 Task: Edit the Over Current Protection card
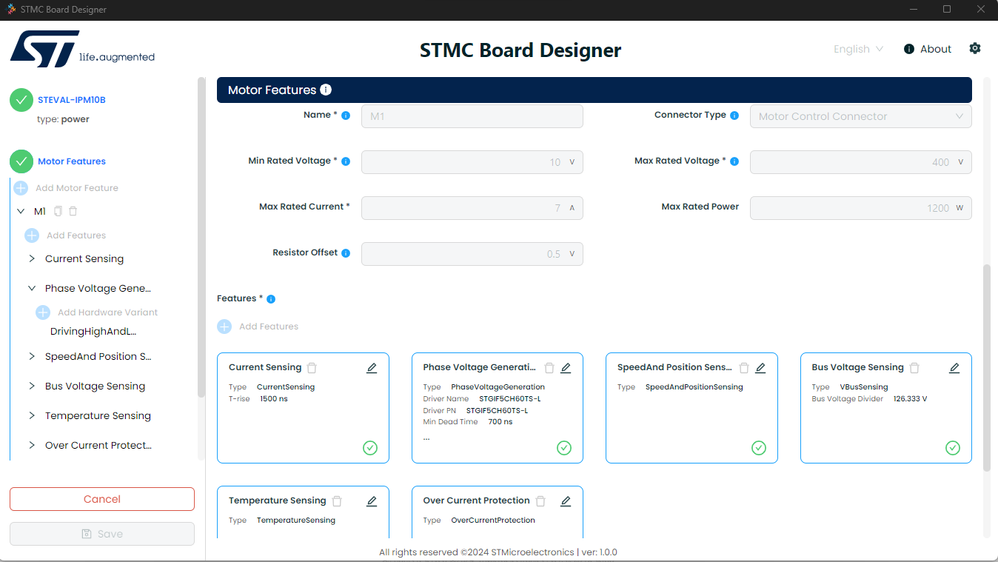(x=566, y=502)
